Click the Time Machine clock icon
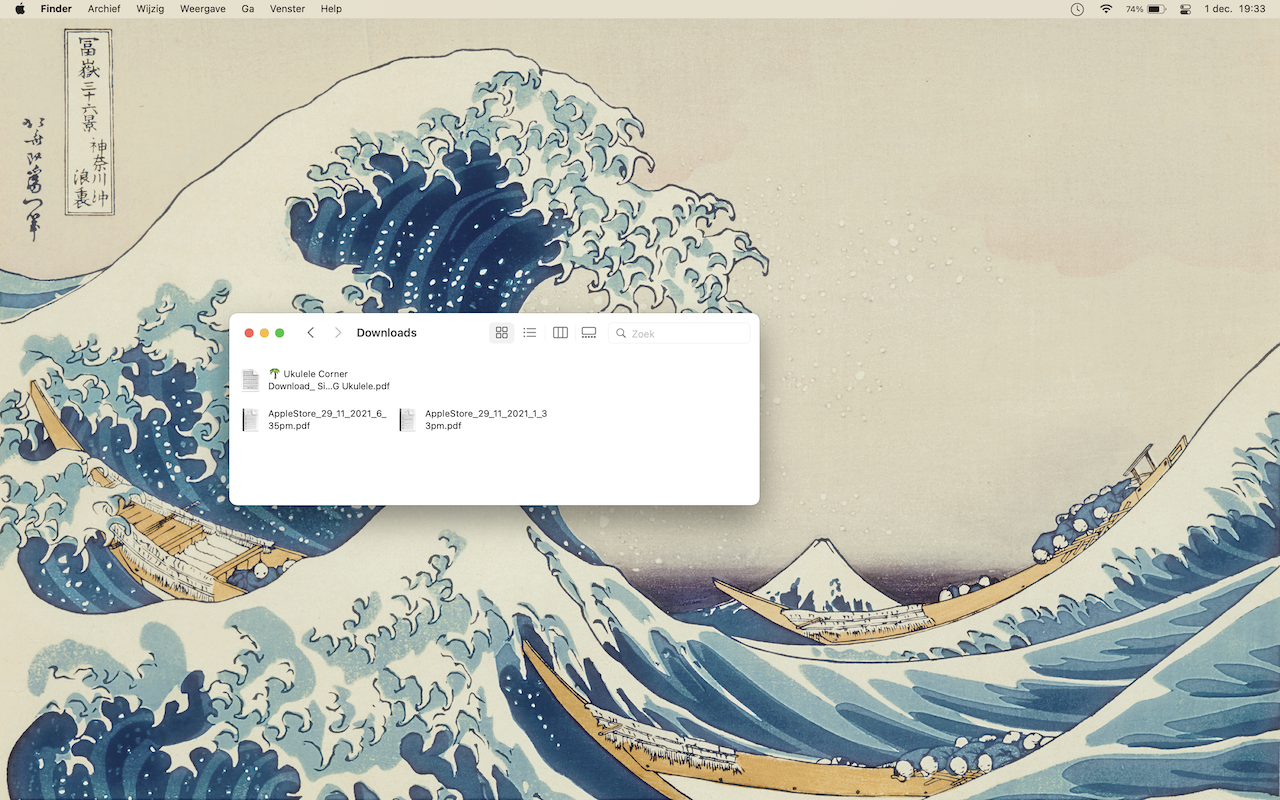Screen dimensions: 1280x800 pyautogui.click(x=1077, y=9)
